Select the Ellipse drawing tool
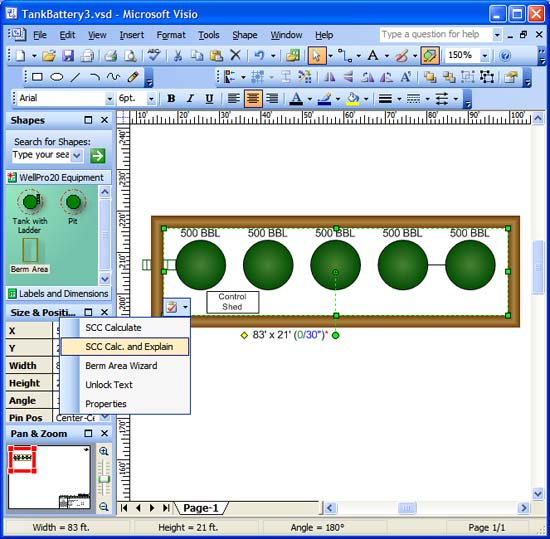 56,77
